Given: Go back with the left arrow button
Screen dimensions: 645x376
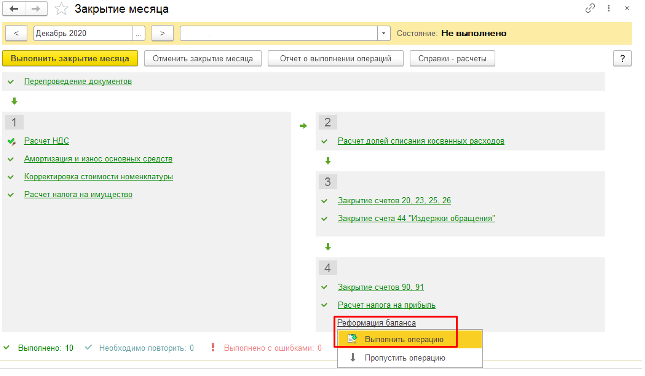Looking at the screenshot, I should pos(14,9).
